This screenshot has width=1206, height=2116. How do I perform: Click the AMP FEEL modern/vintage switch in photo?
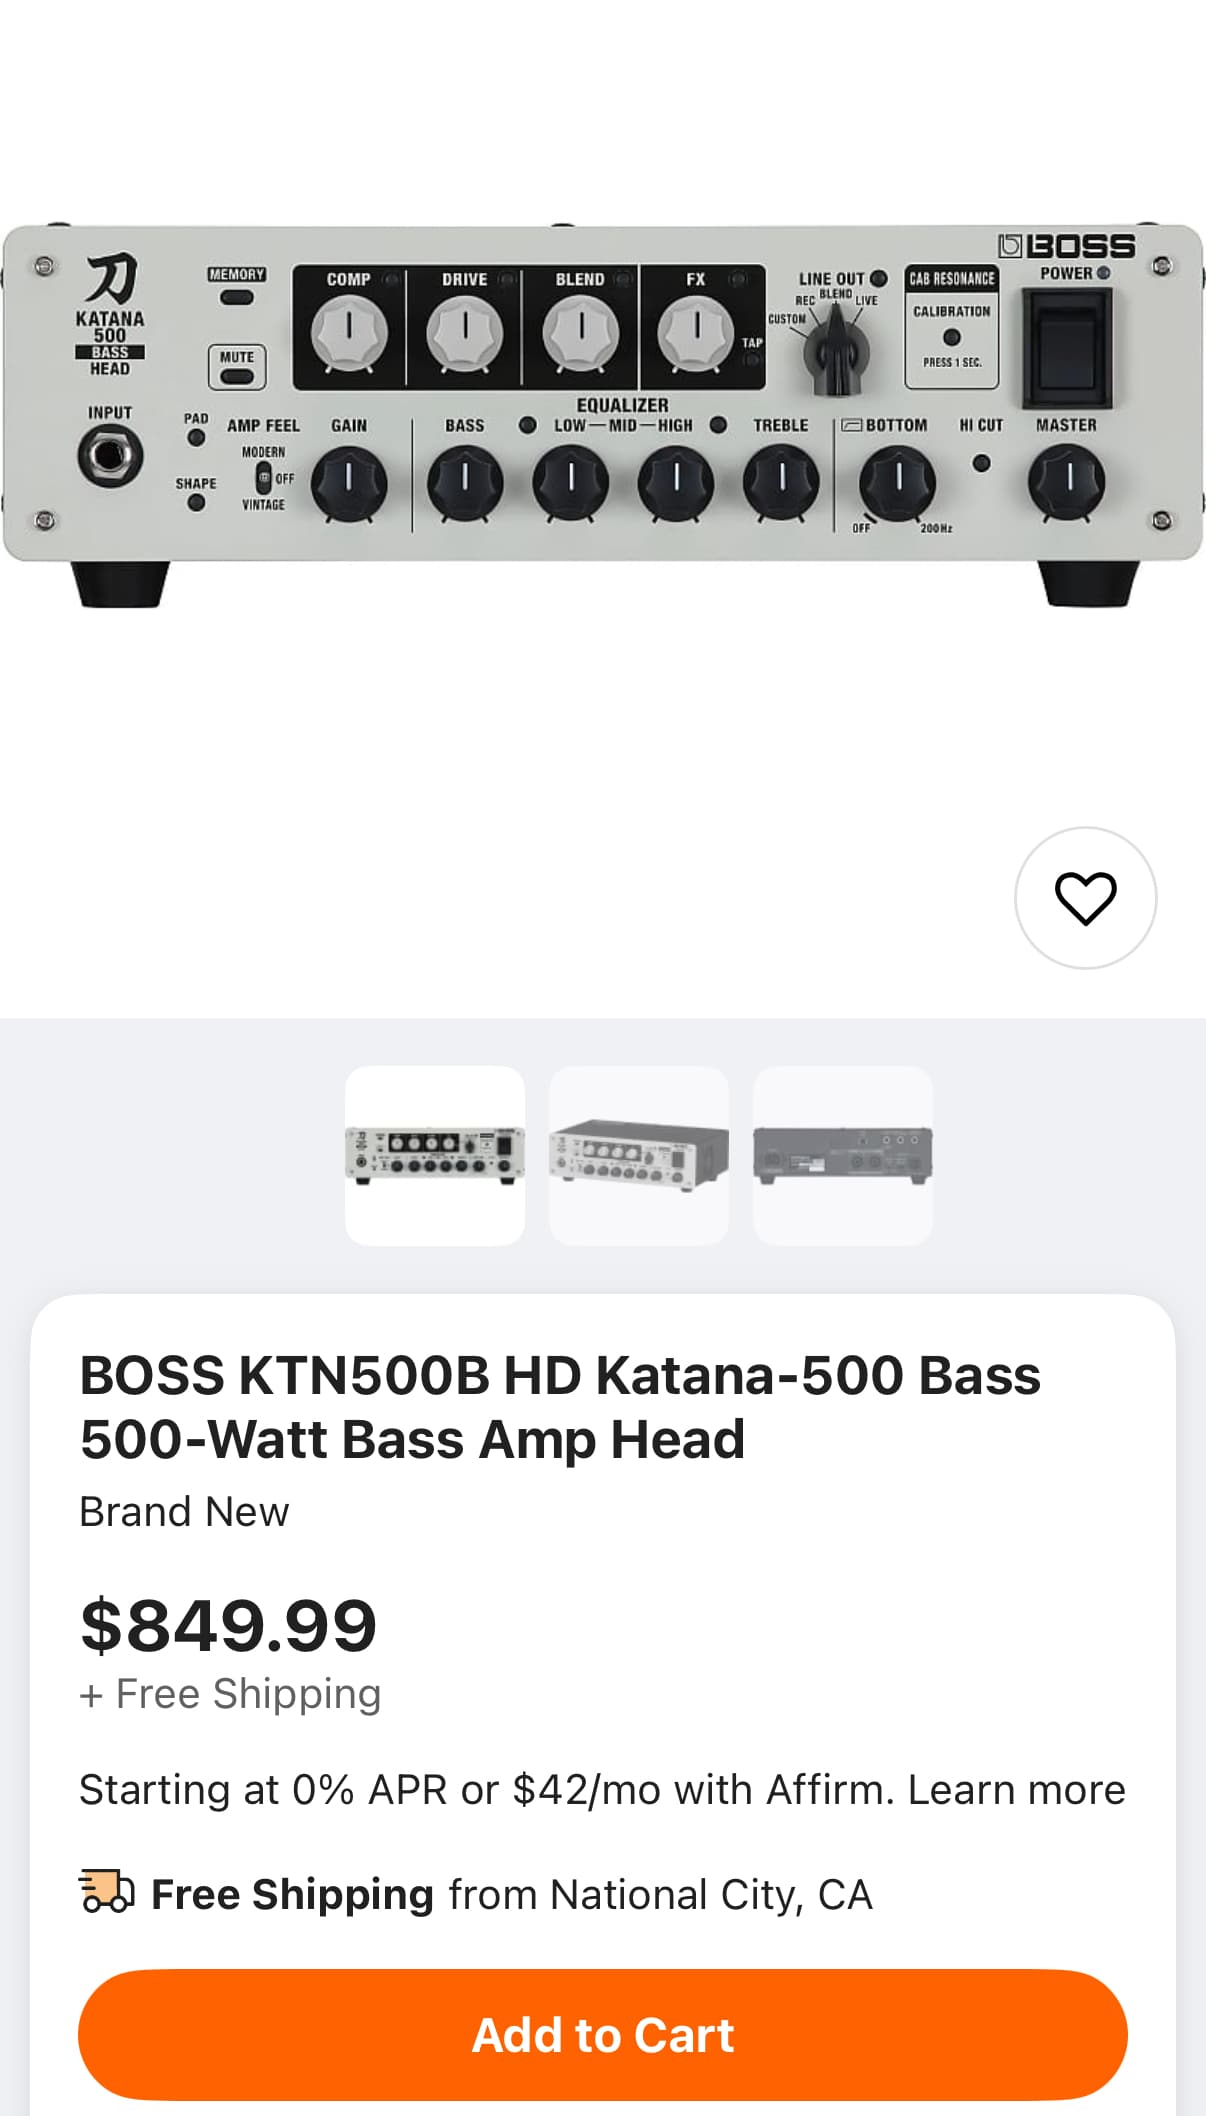point(264,478)
